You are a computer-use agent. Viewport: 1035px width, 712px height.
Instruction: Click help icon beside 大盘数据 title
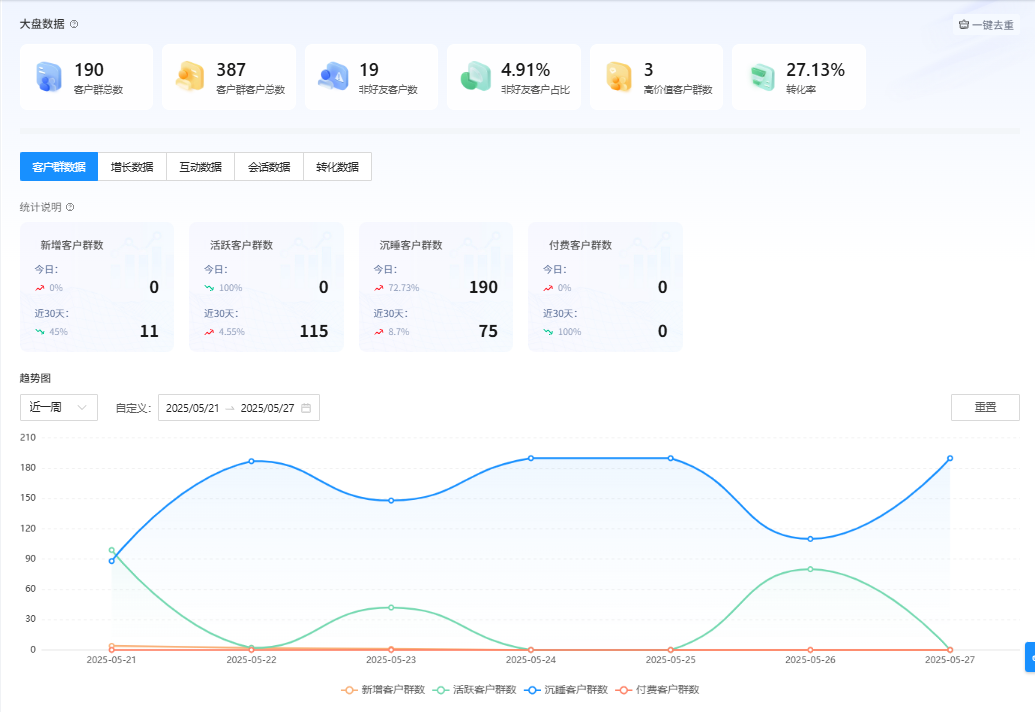[74, 24]
